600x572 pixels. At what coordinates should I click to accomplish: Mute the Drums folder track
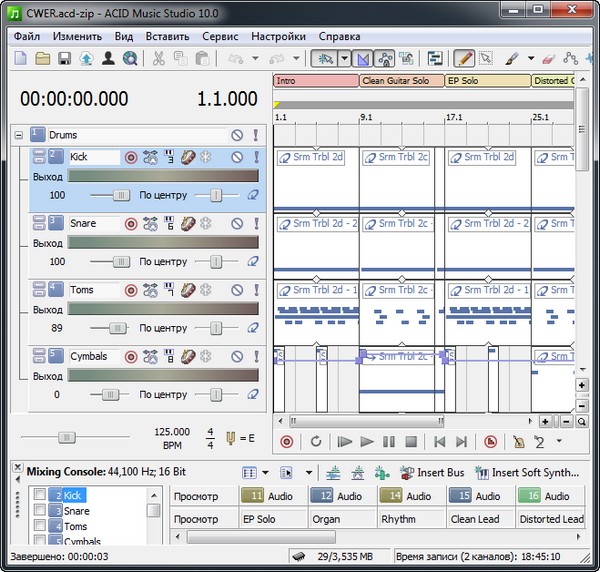pyautogui.click(x=237, y=135)
